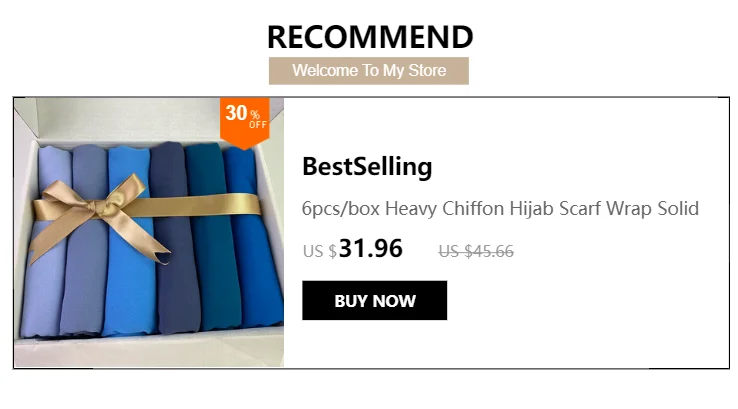Click the 30% OFF orange badge
The image size is (738, 409).
(244, 123)
